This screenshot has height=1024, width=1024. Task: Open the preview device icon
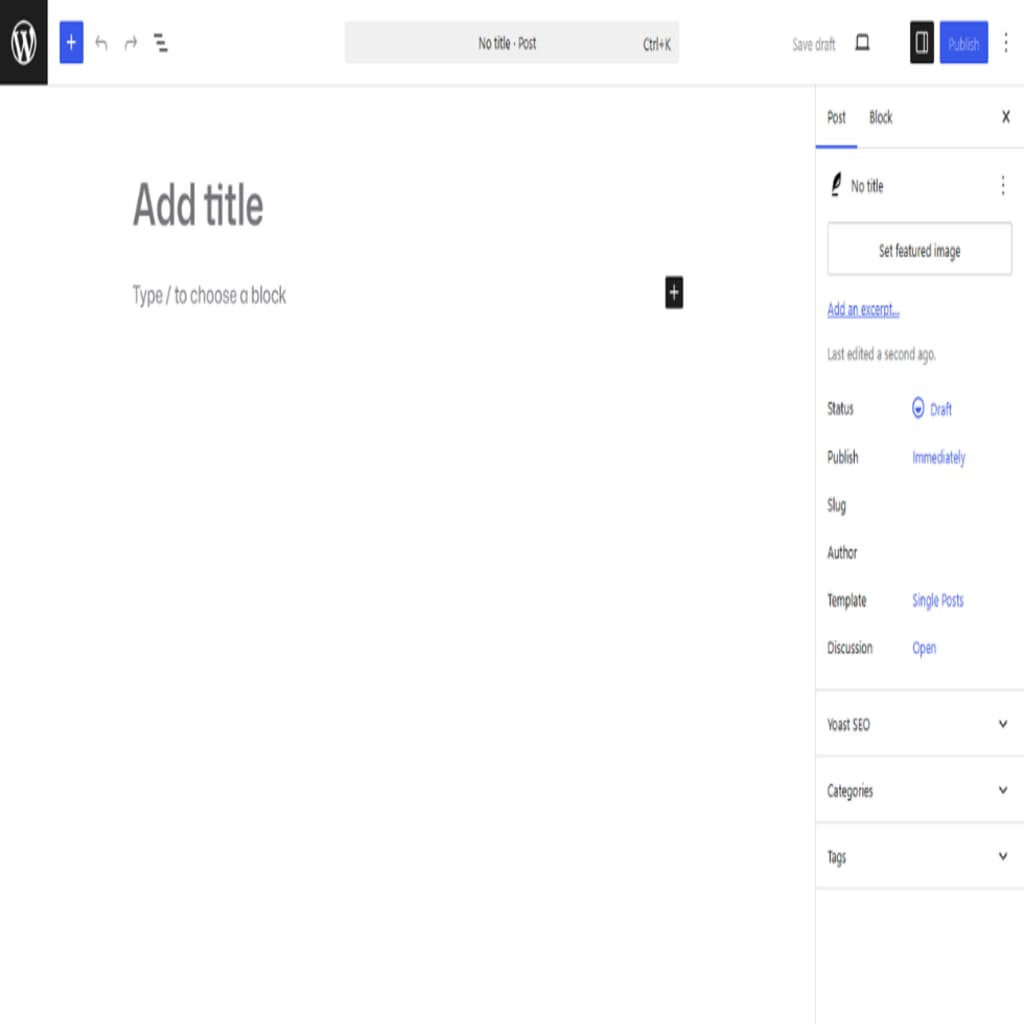click(x=862, y=43)
